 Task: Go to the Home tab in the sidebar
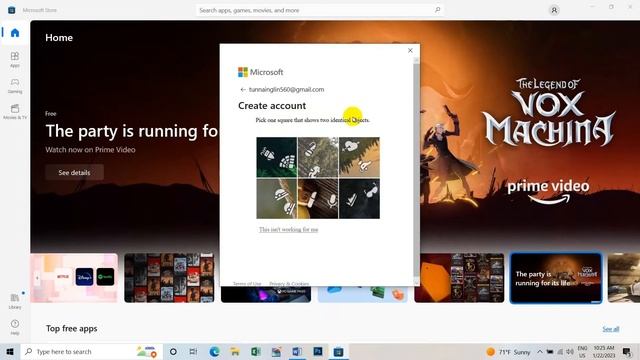pos(15,33)
